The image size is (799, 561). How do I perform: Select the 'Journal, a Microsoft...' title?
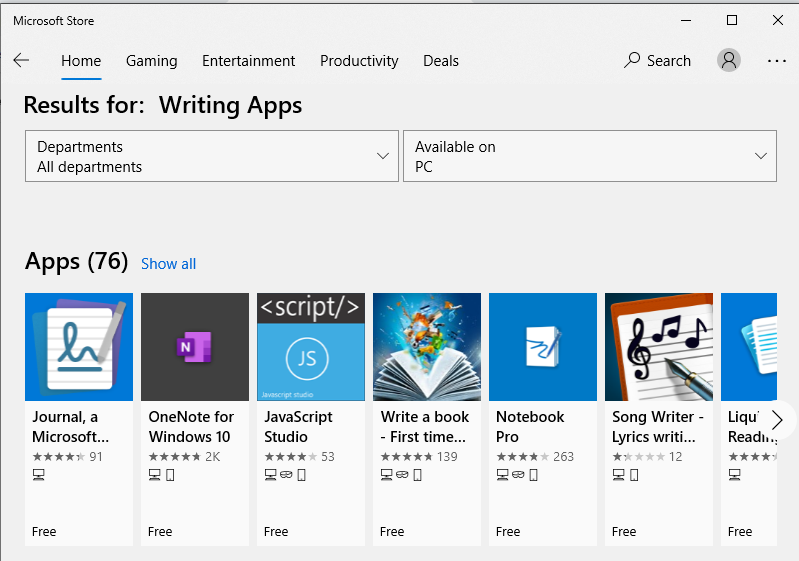(70, 427)
